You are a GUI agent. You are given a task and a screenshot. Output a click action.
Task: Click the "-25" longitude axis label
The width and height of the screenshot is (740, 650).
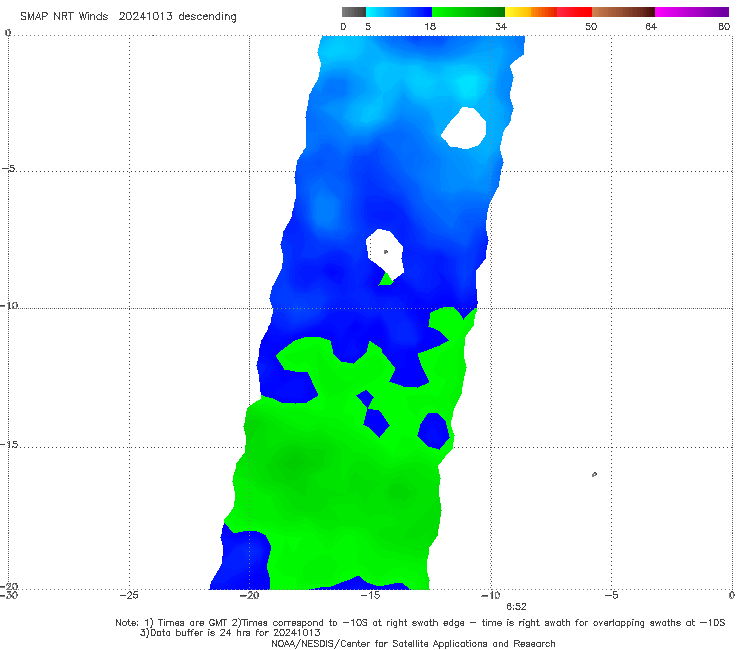(129, 595)
